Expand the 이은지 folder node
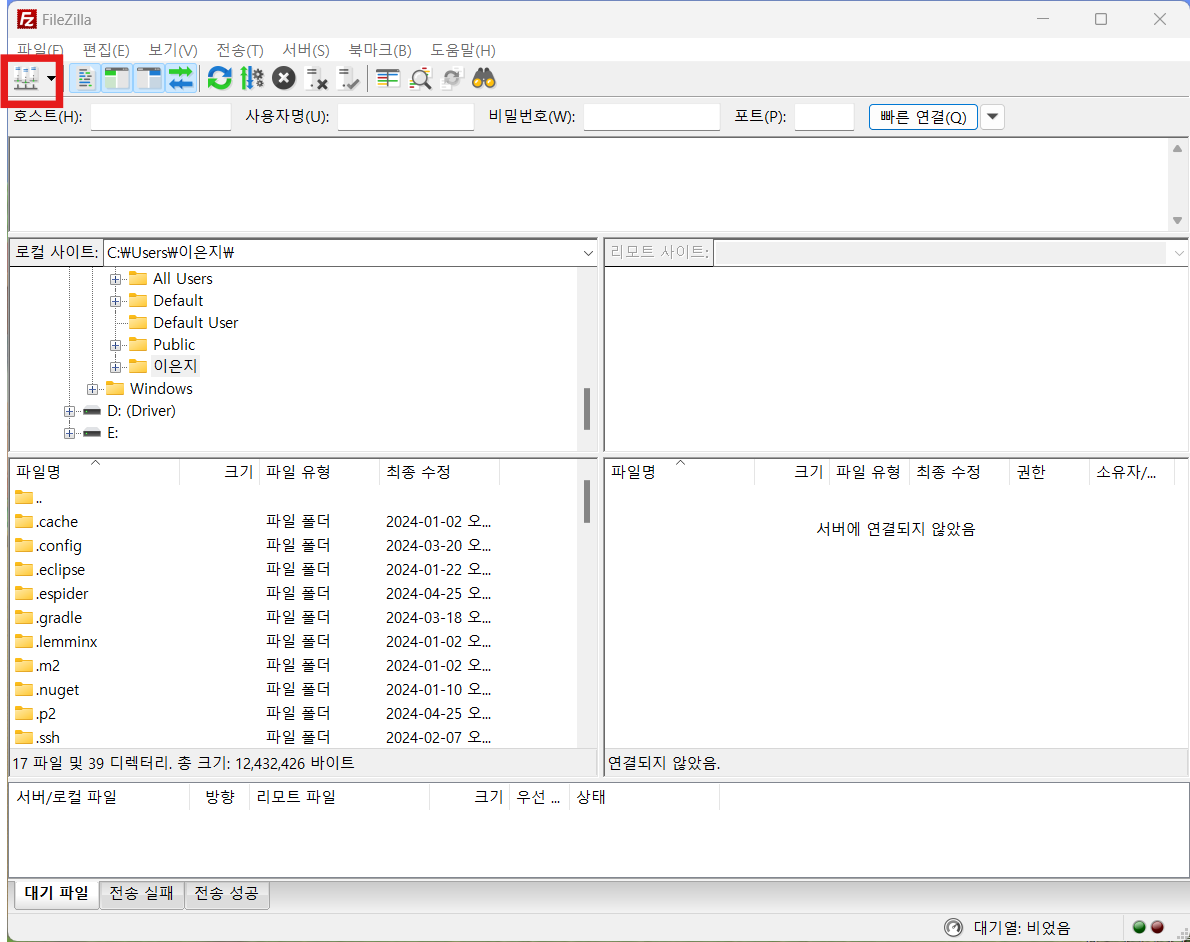1190x942 pixels. point(115,367)
